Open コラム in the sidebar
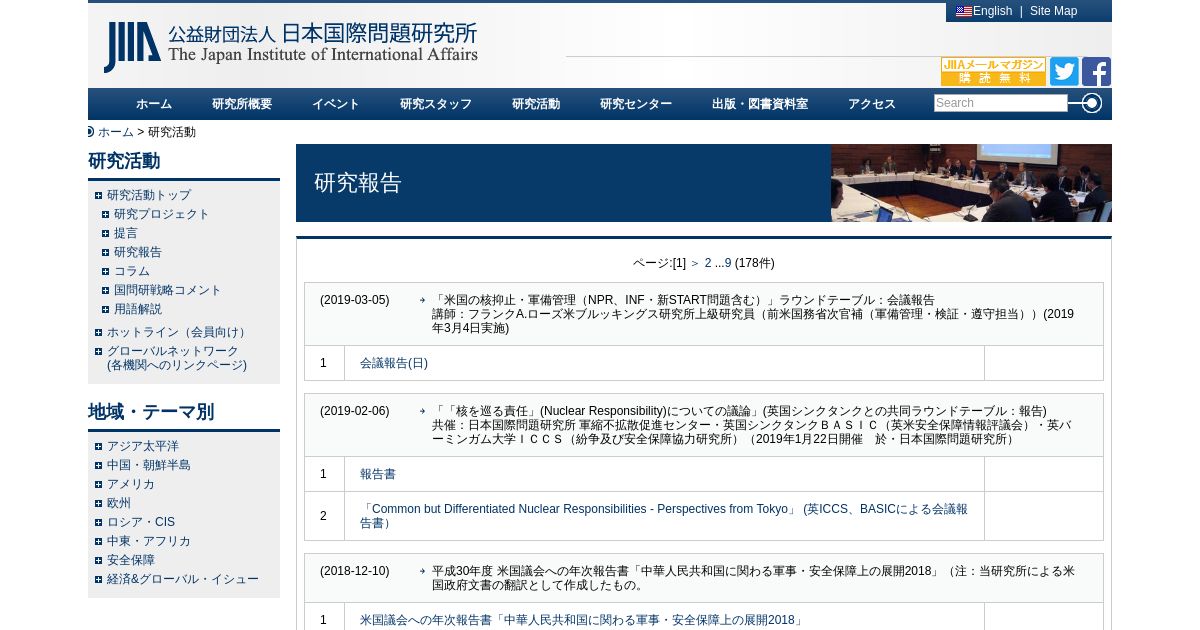1200x630 pixels. point(132,271)
